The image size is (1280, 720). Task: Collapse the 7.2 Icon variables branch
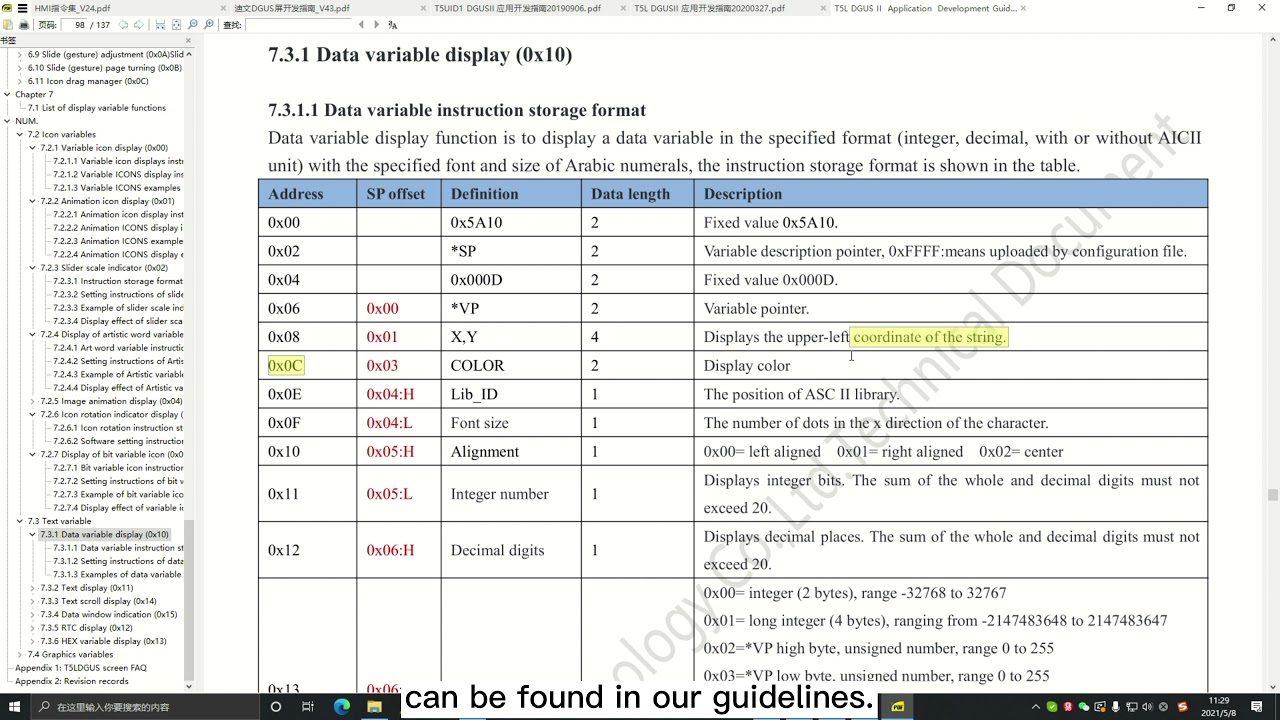[19, 134]
